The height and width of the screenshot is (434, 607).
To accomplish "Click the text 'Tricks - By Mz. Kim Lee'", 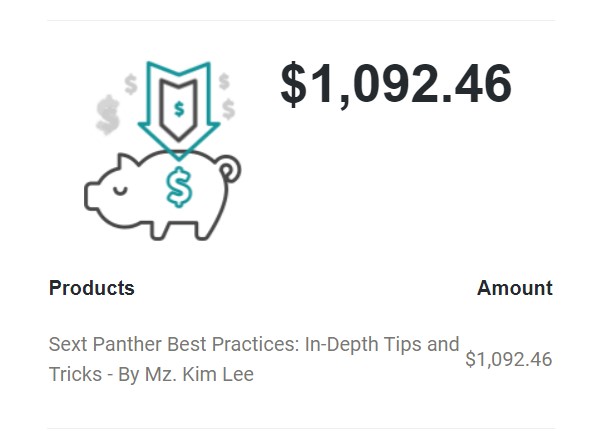I will 151,374.
